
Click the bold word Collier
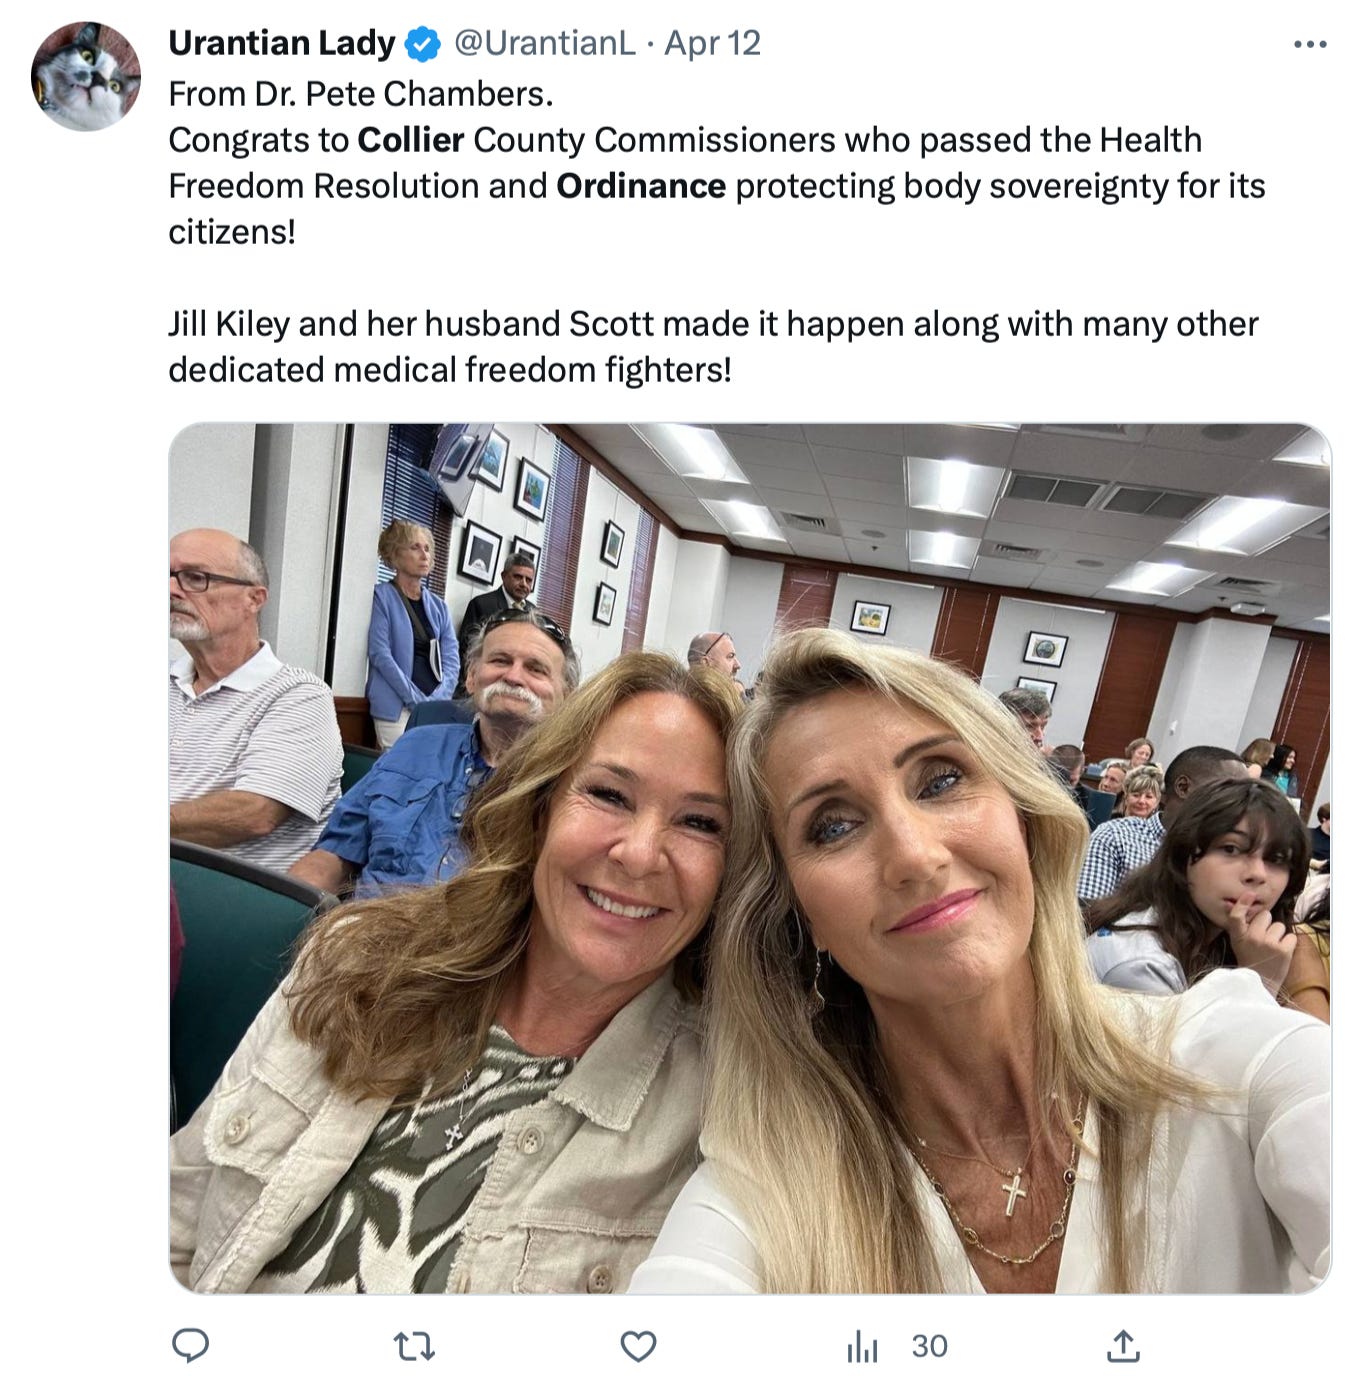click(410, 140)
